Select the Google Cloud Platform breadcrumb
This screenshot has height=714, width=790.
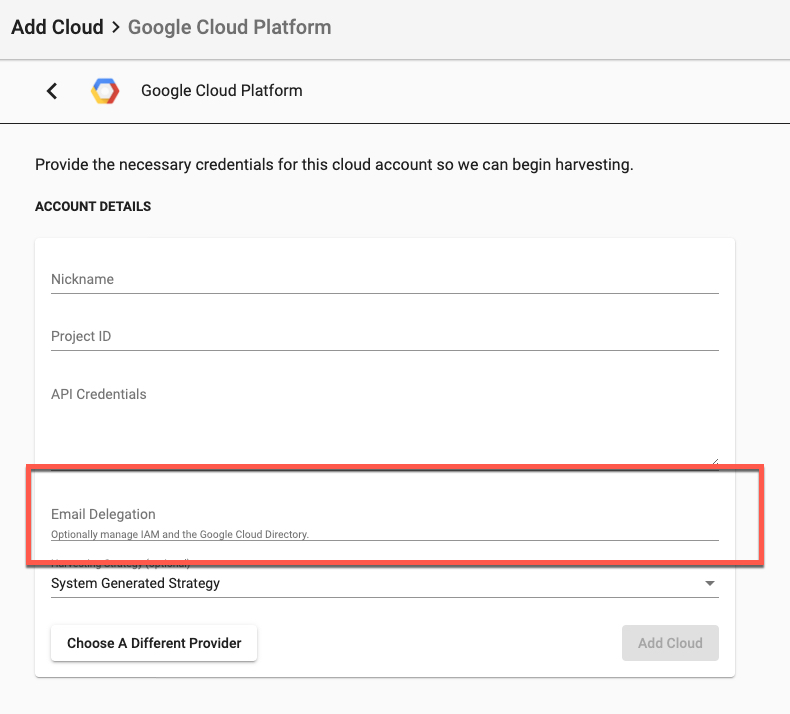pyautogui.click(x=229, y=27)
